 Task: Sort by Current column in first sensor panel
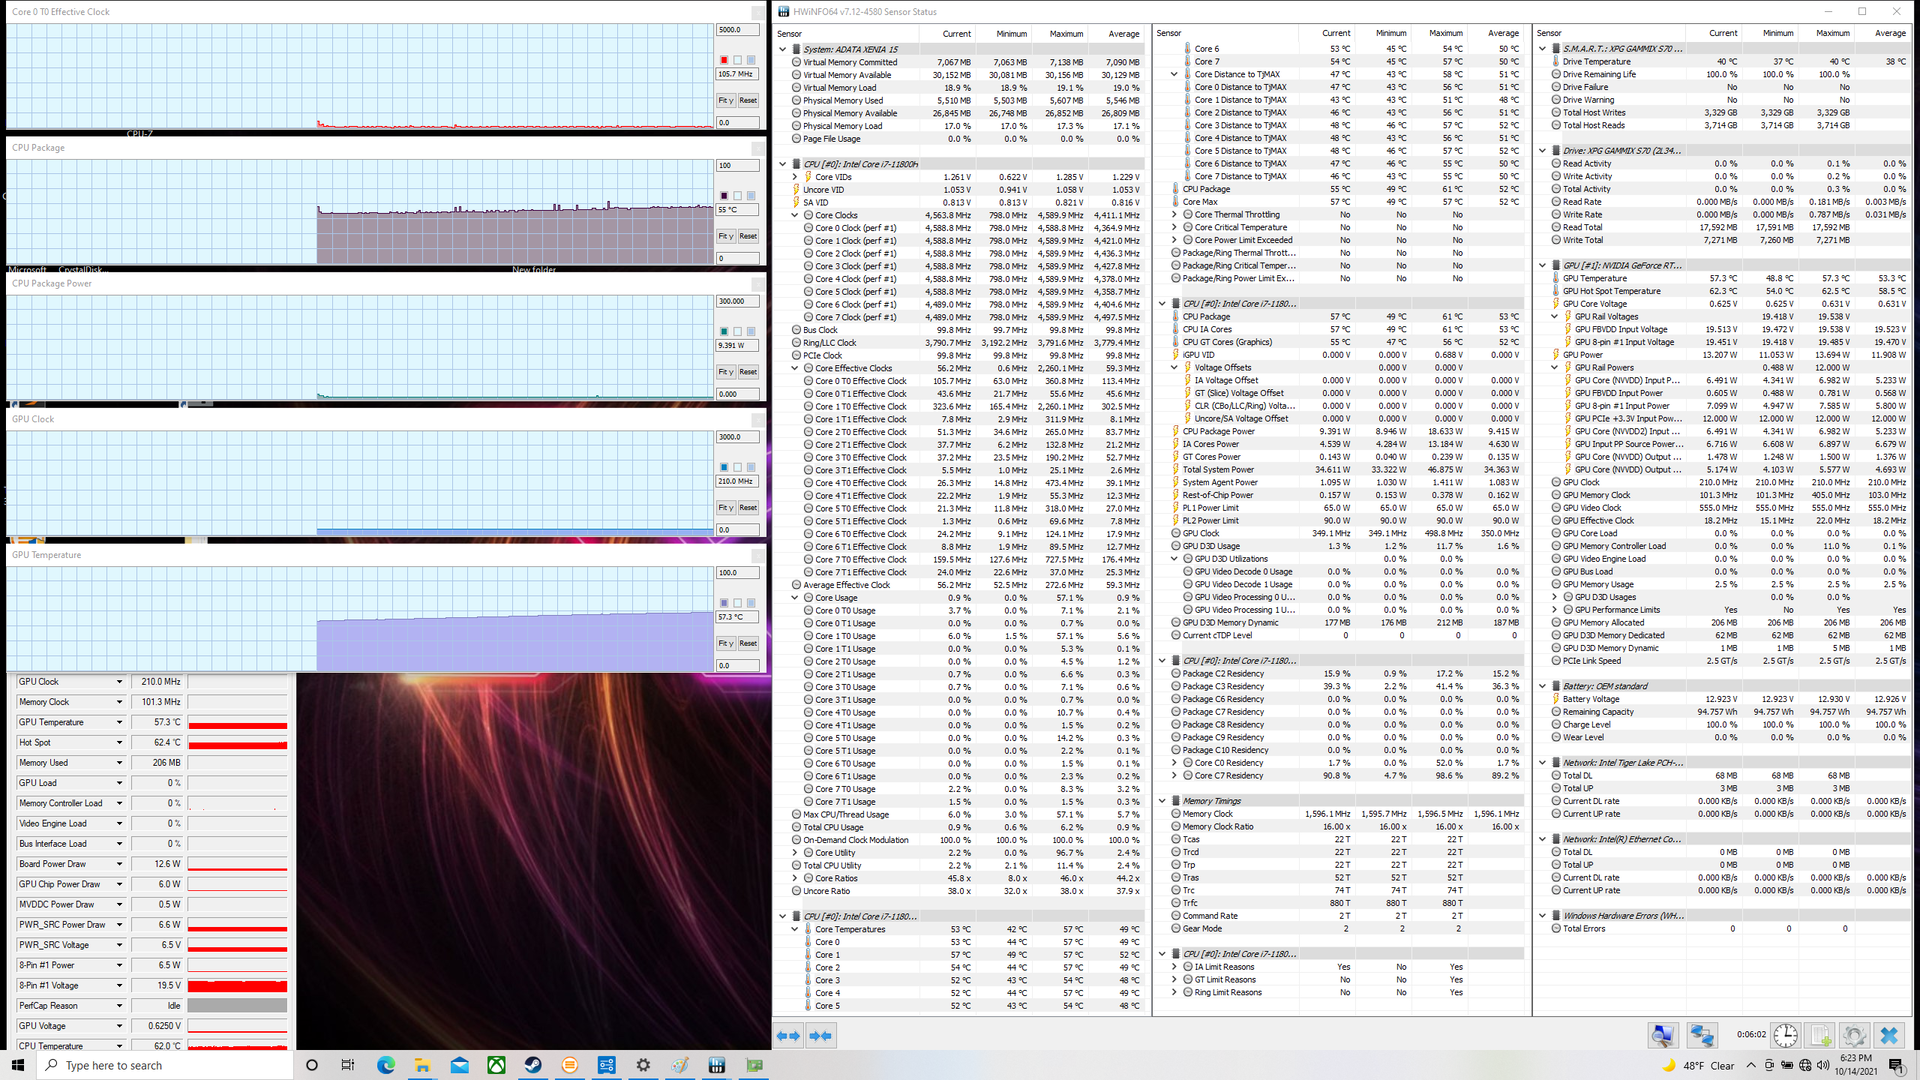(x=956, y=34)
